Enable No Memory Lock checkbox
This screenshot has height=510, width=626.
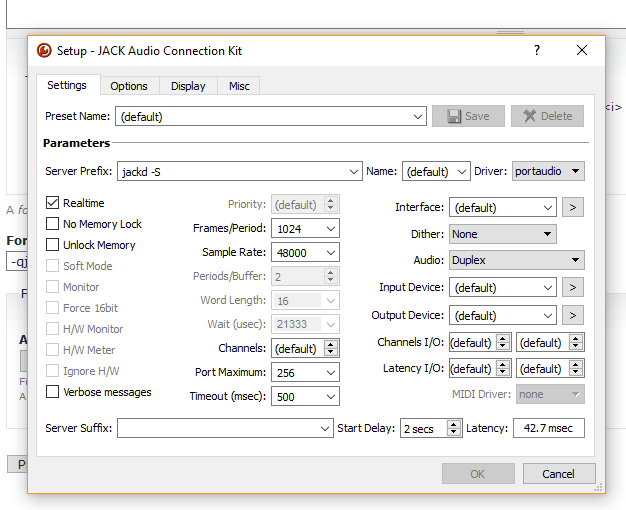tap(52, 224)
